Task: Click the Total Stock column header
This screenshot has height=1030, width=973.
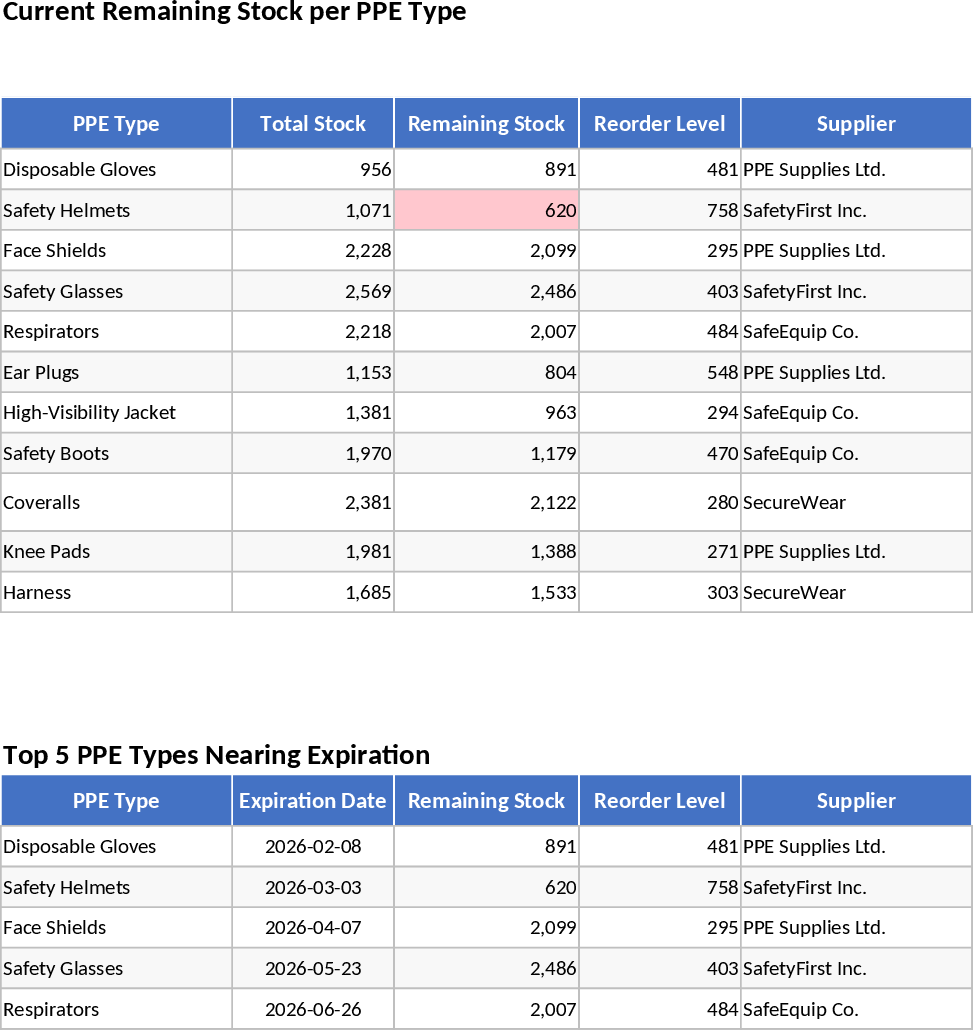Action: [x=312, y=124]
